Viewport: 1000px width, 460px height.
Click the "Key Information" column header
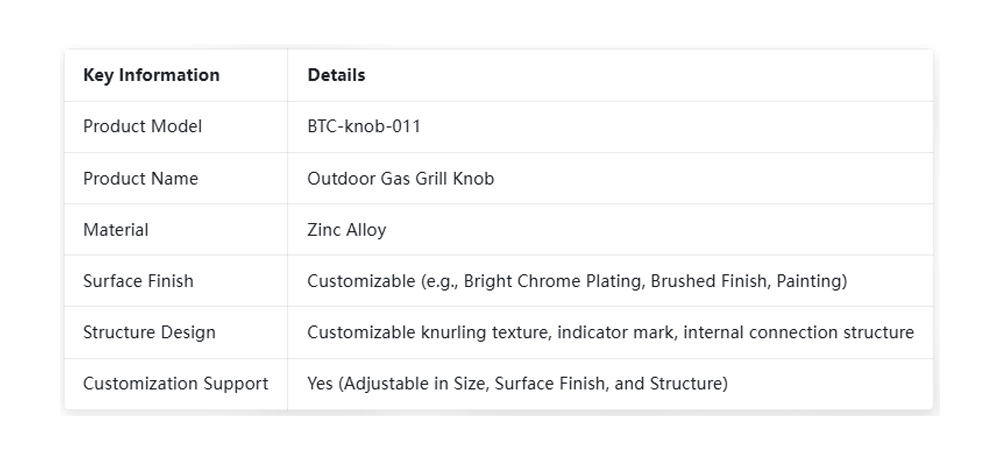pos(151,75)
